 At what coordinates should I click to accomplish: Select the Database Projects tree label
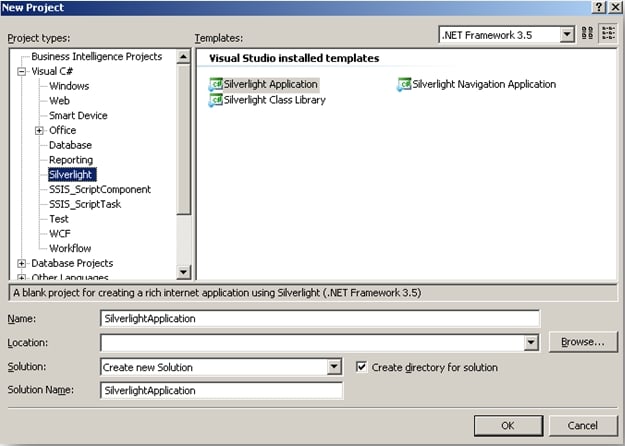[x=72, y=263]
